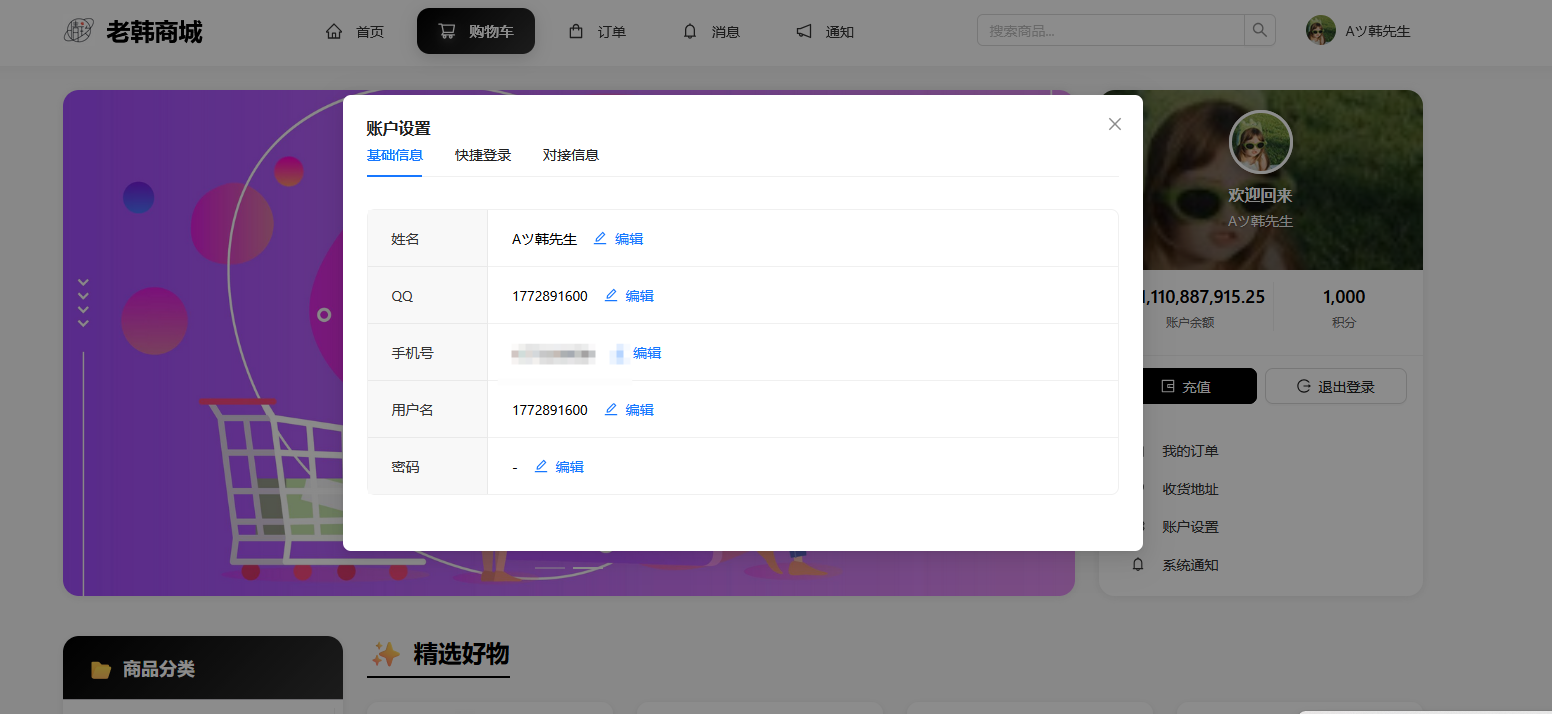Click the 老韩商城 logo icon

79,32
